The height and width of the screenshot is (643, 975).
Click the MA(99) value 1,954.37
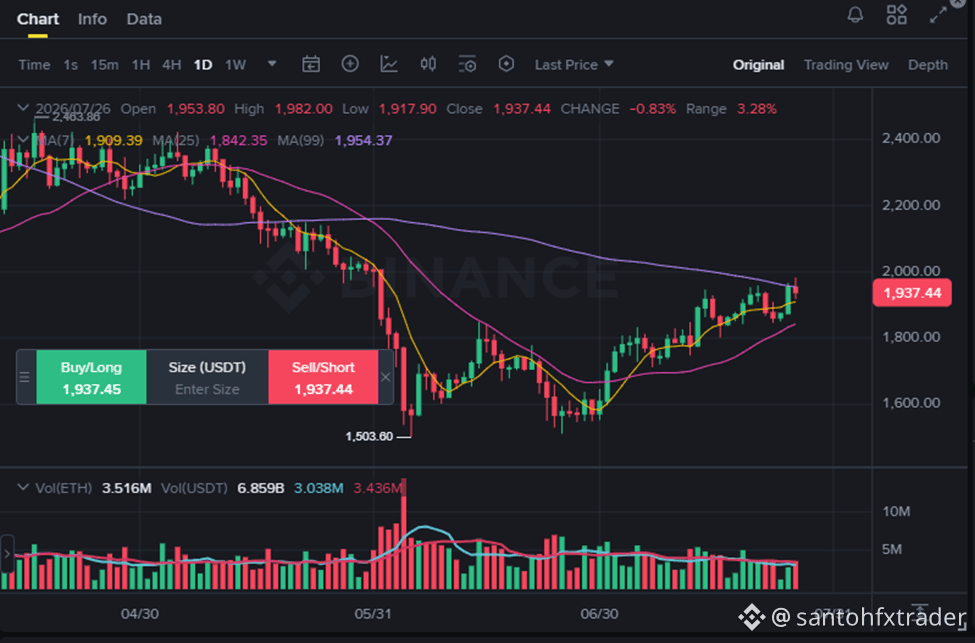point(363,141)
